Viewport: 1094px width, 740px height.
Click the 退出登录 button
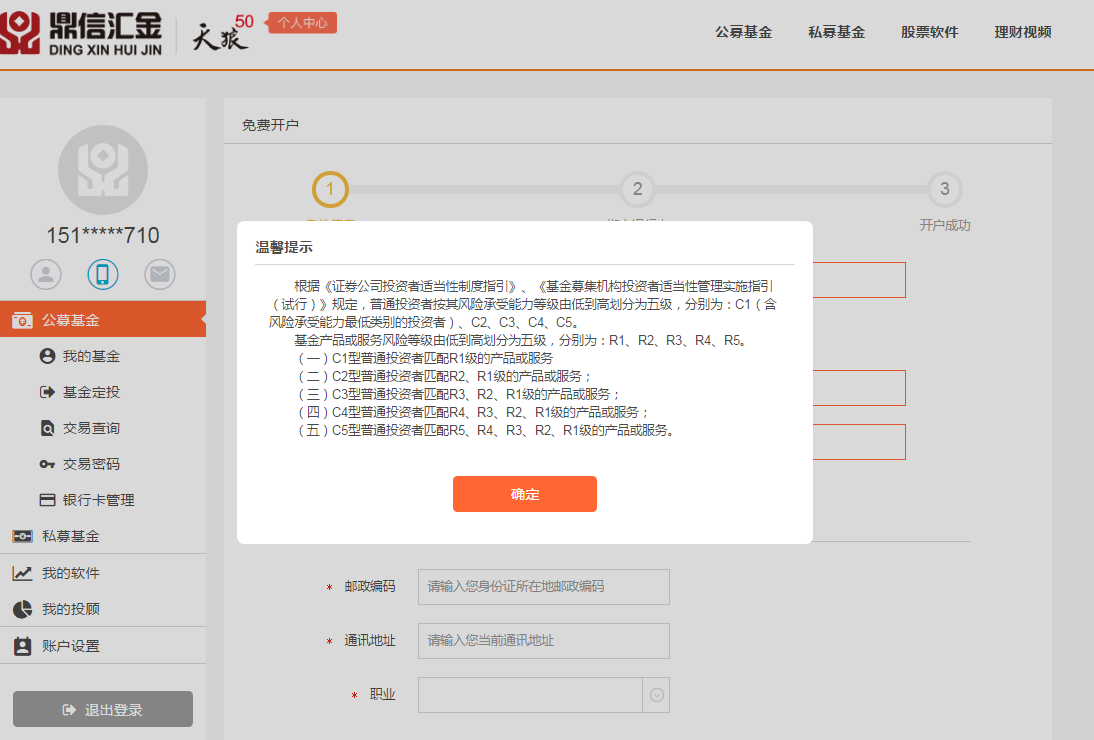103,709
